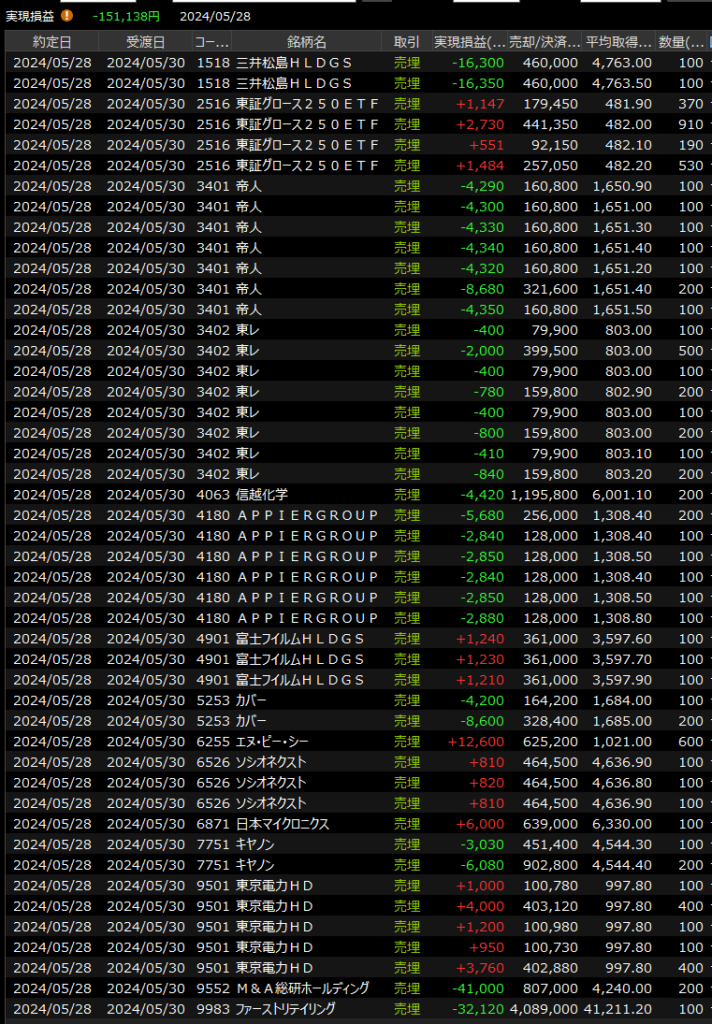Click the 2024/05/28 date at top
Screen dimensions: 712x1024
[x=214, y=16]
